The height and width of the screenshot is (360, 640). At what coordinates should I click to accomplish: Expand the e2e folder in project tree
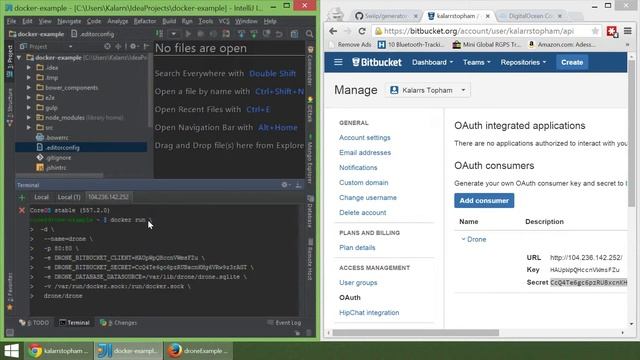click(29, 98)
